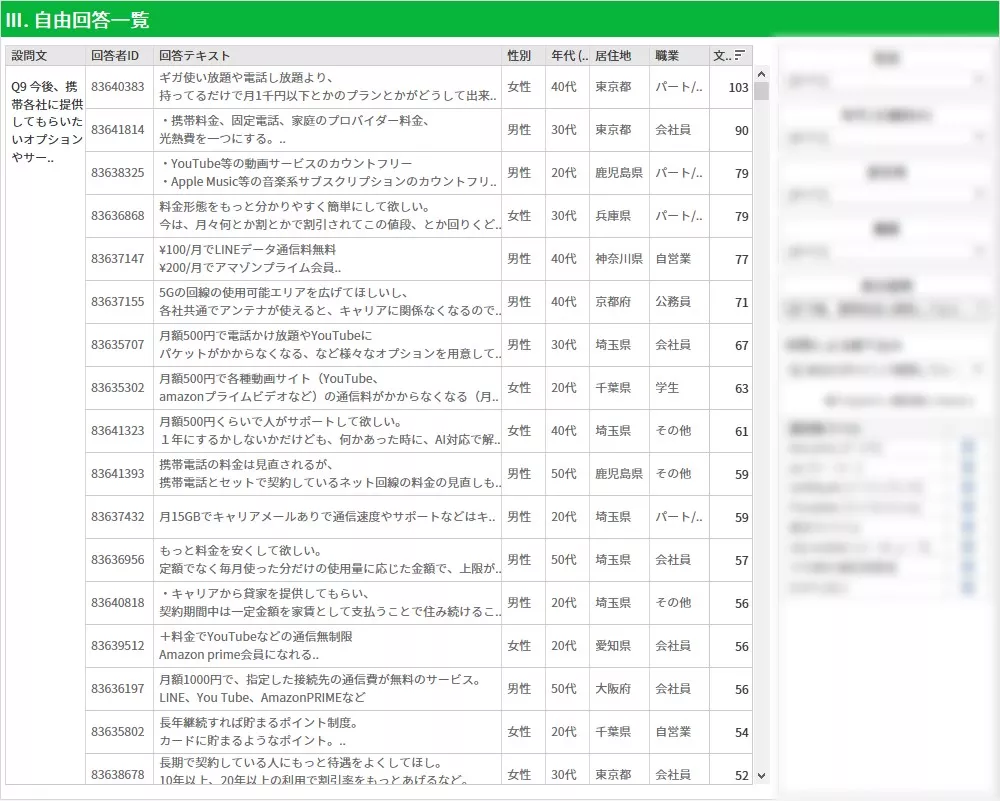This screenshot has height=801, width=1000.
Task: Select respondent ID 83640383 cell
Action: pyautogui.click(x=117, y=87)
